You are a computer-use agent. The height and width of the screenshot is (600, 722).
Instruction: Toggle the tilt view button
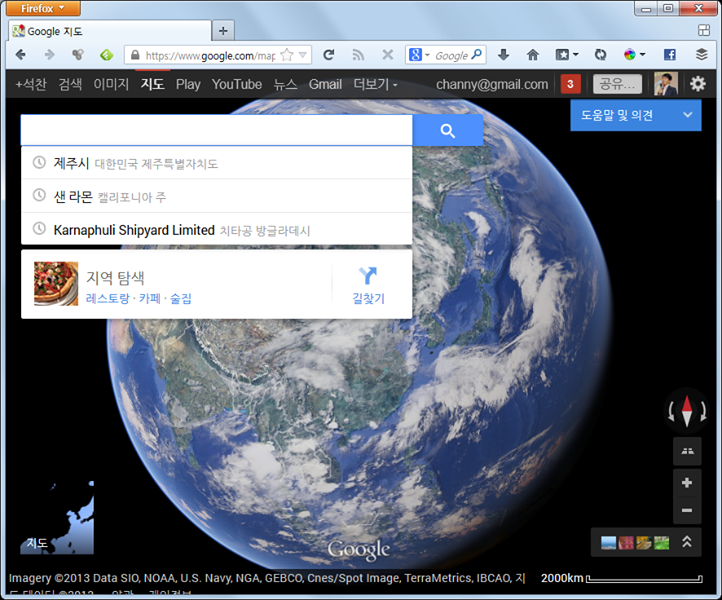[x=687, y=451]
